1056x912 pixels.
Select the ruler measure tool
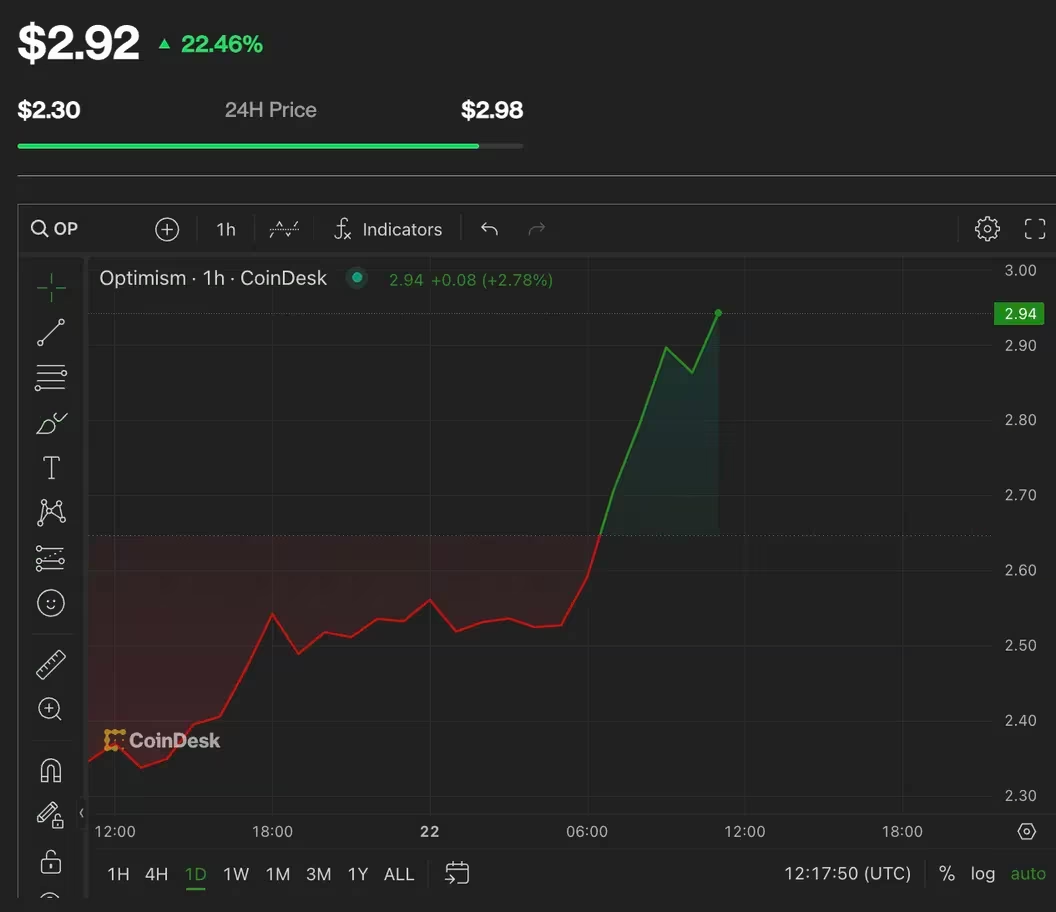click(x=51, y=664)
